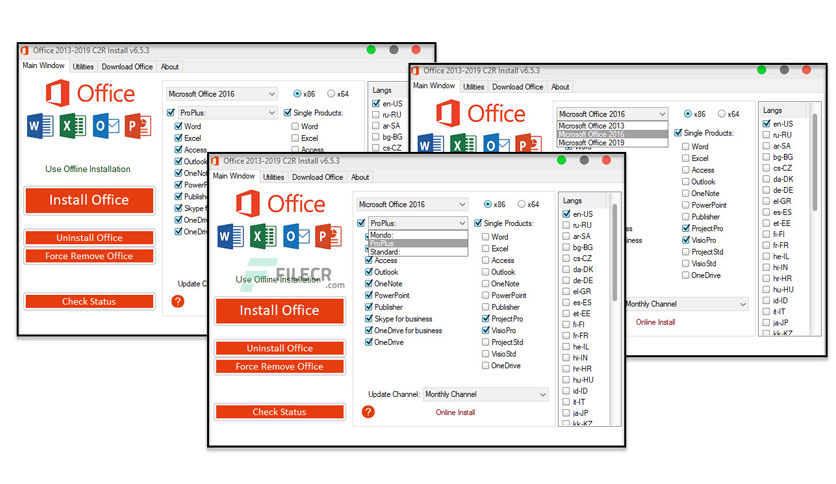
Task: Click Online Install link in right back window
Action: (x=655, y=322)
